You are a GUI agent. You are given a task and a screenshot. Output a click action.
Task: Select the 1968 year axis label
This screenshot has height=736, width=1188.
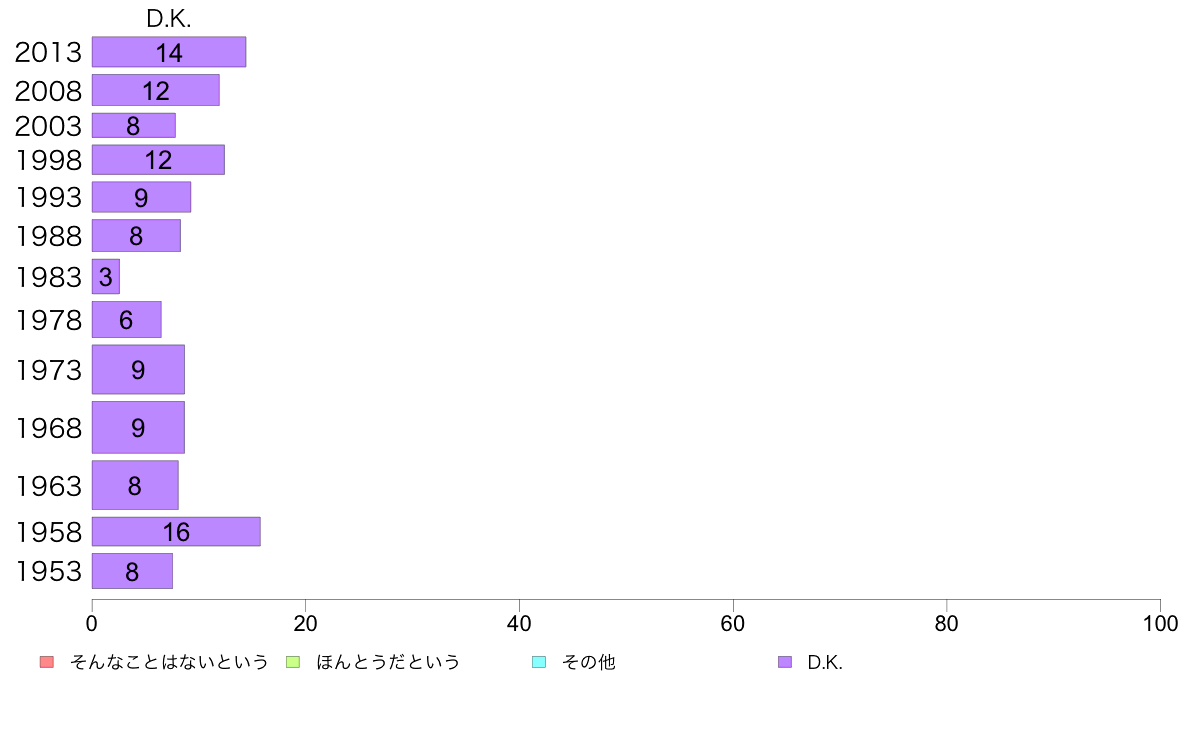point(48,428)
